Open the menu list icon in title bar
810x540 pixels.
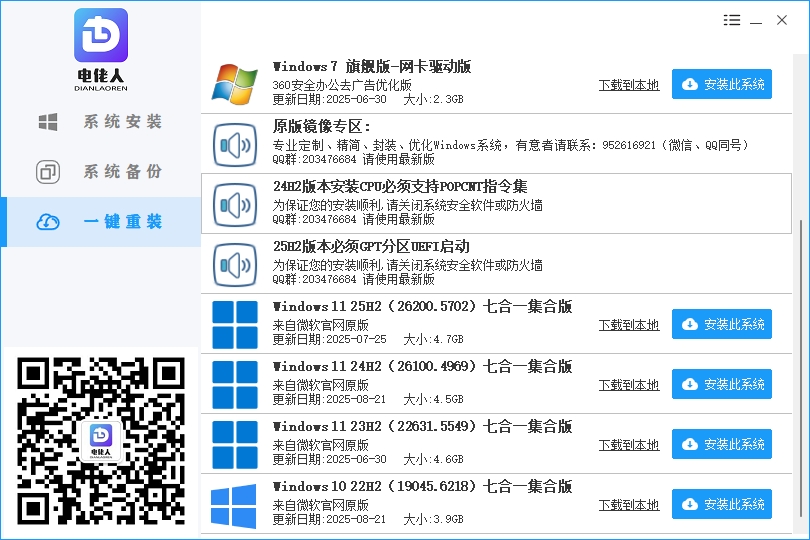coord(732,20)
